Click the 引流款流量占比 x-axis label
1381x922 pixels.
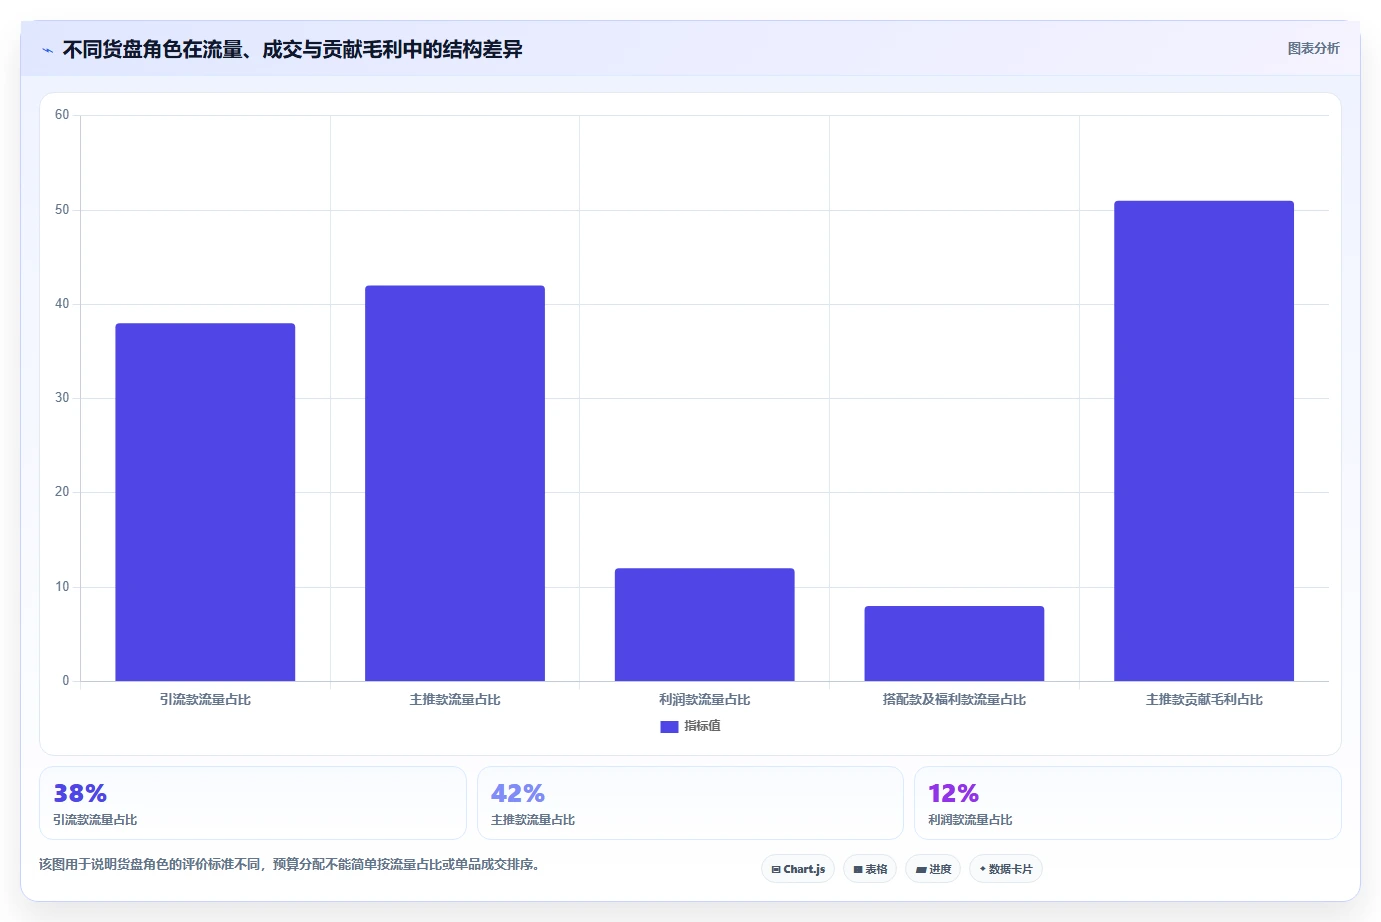pos(205,700)
